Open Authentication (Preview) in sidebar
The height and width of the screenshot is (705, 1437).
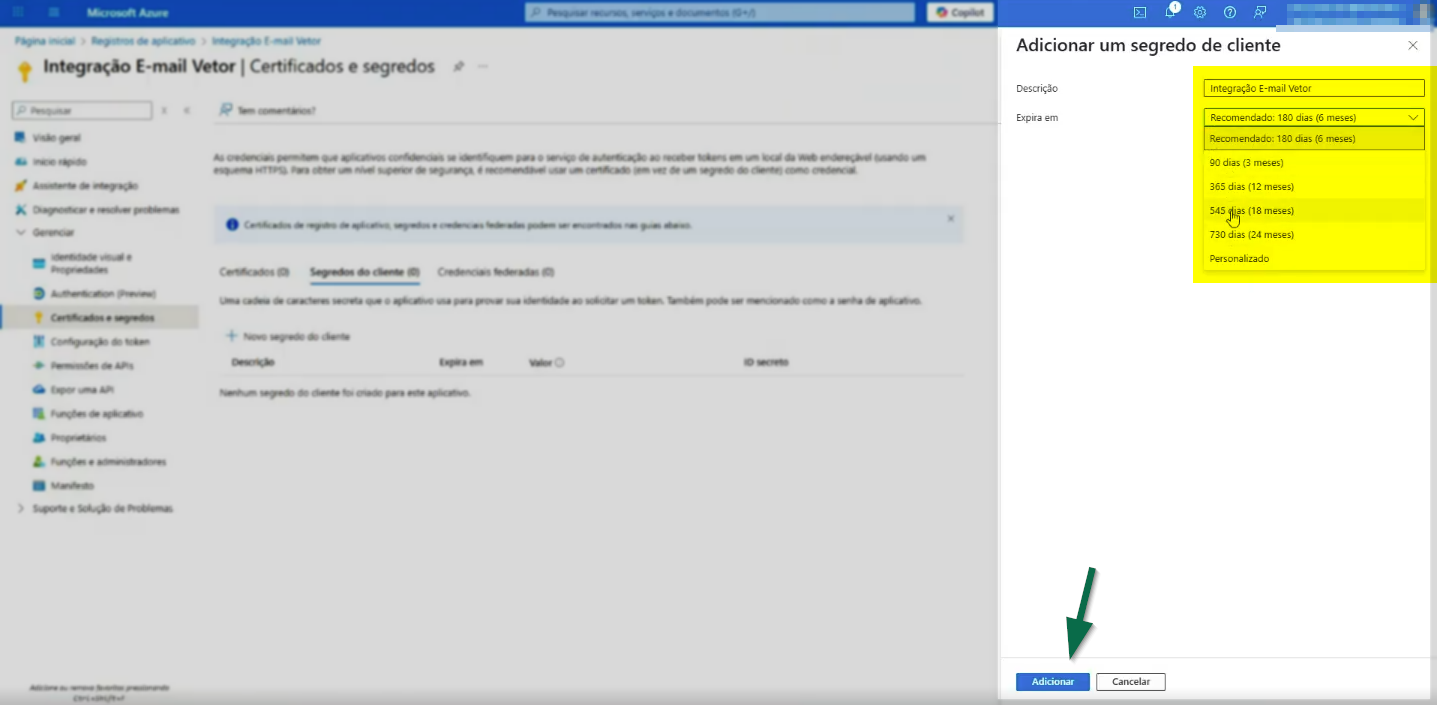(x=104, y=294)
